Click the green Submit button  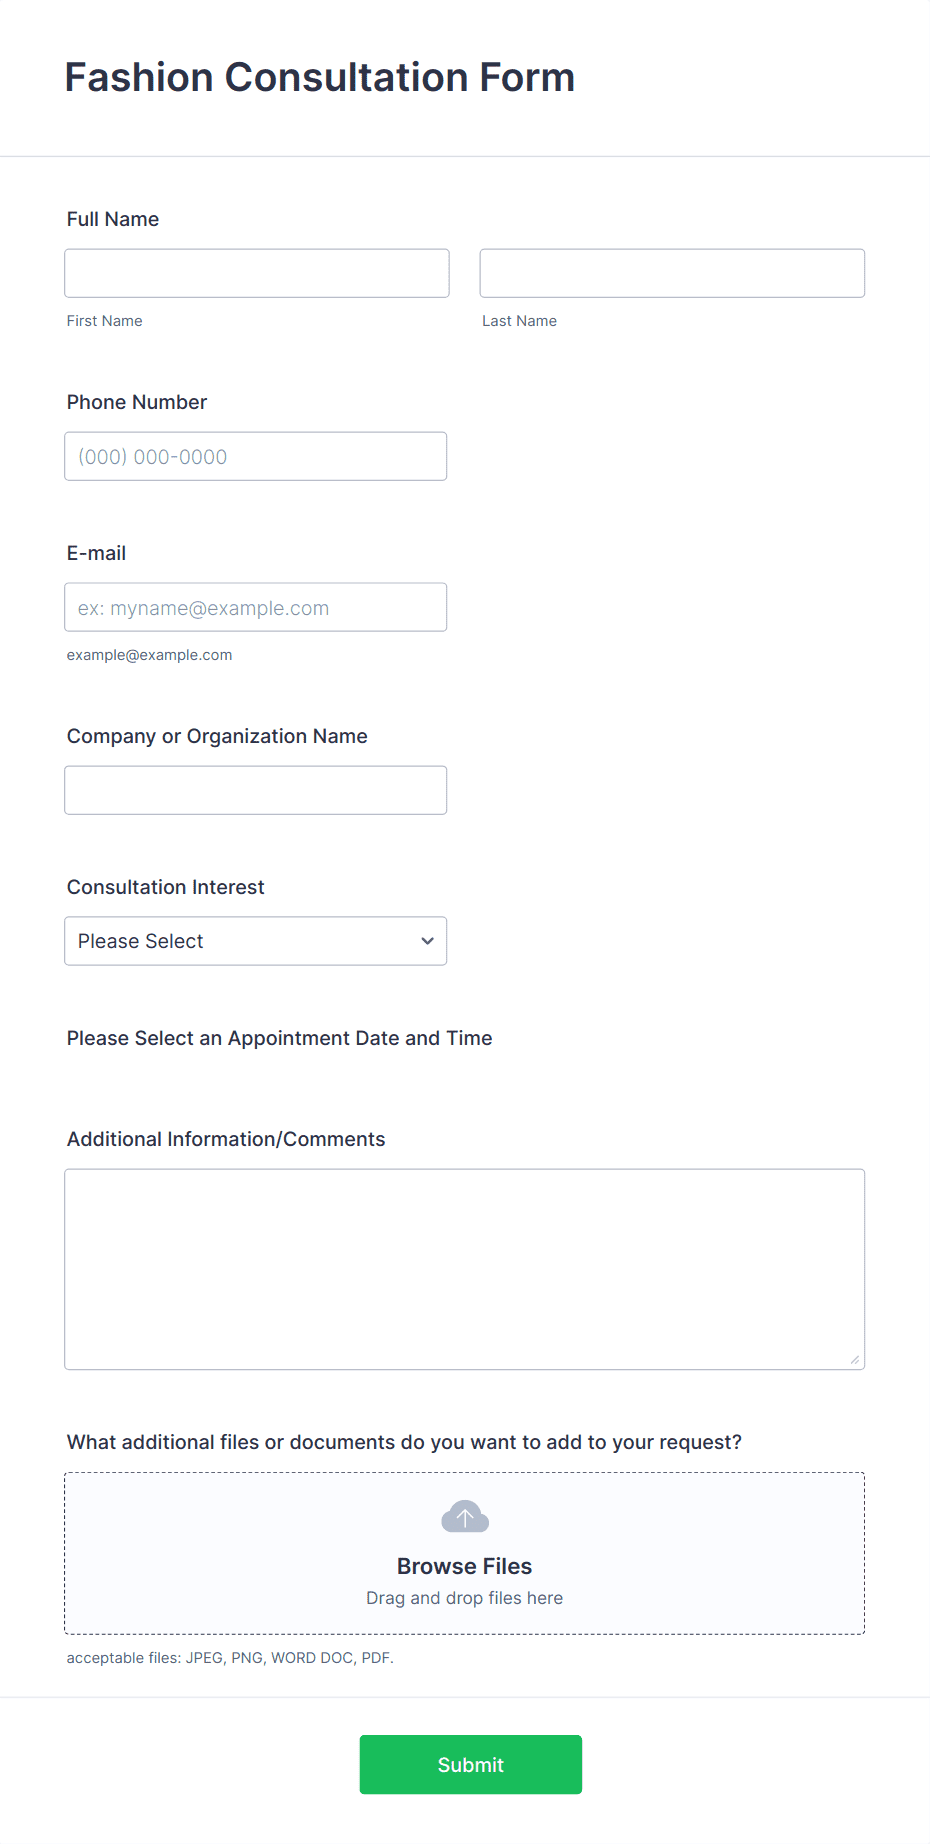pyautogui.click(x=471, y=1765)
